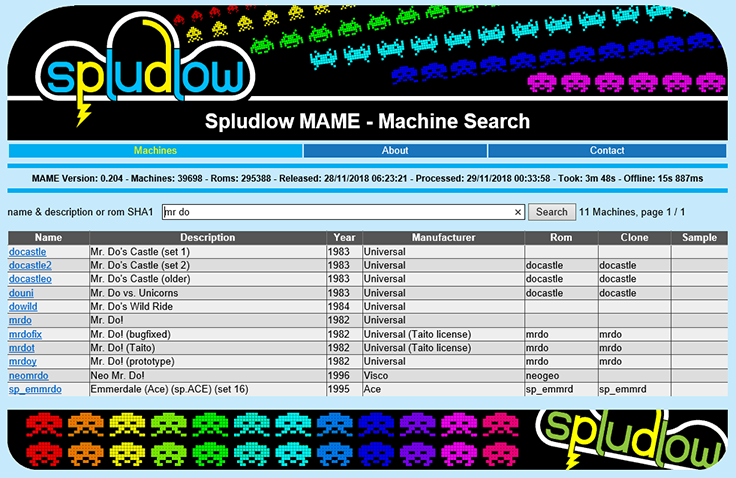Open the Contact tab
The width and height of the screenshot is (736, 478).
click(607, 151)
